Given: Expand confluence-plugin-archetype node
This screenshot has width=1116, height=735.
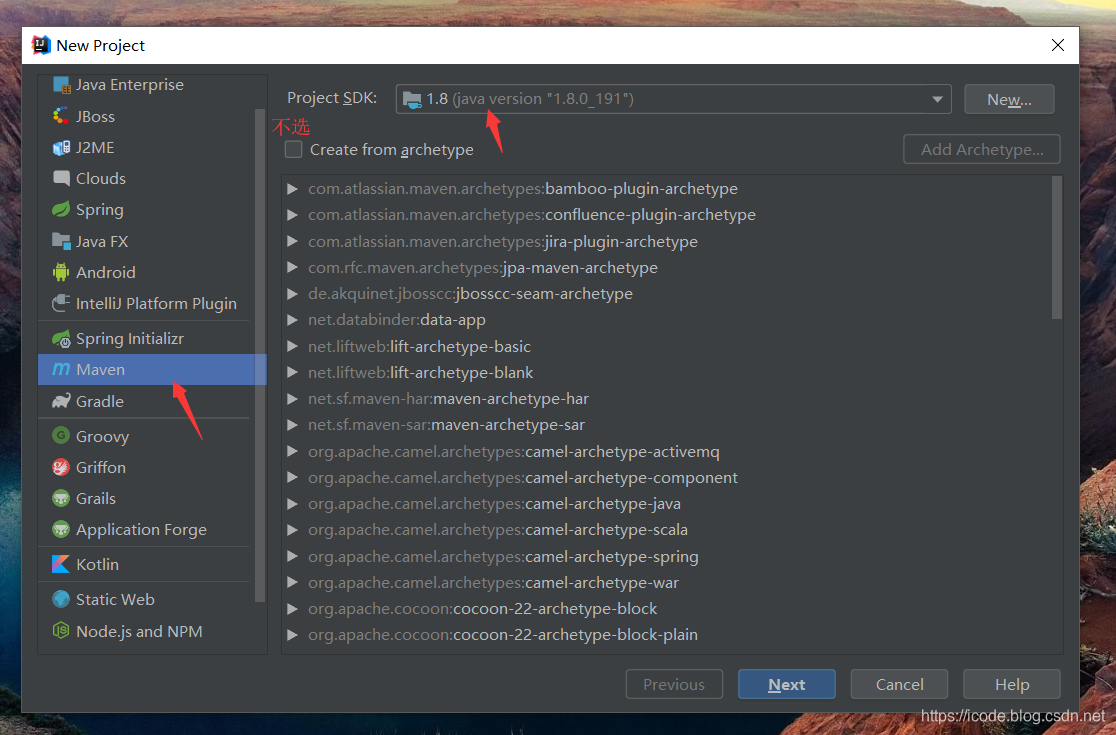Looking at the screenshot, I should pos(292,215).
